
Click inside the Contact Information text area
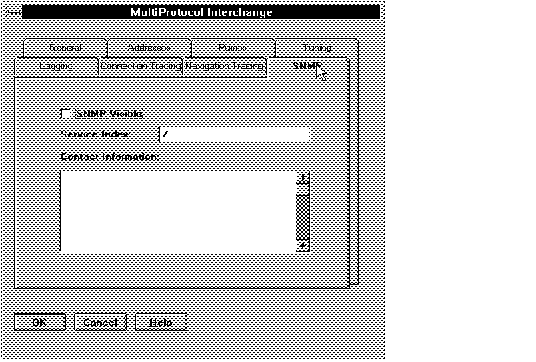(178, 212)
